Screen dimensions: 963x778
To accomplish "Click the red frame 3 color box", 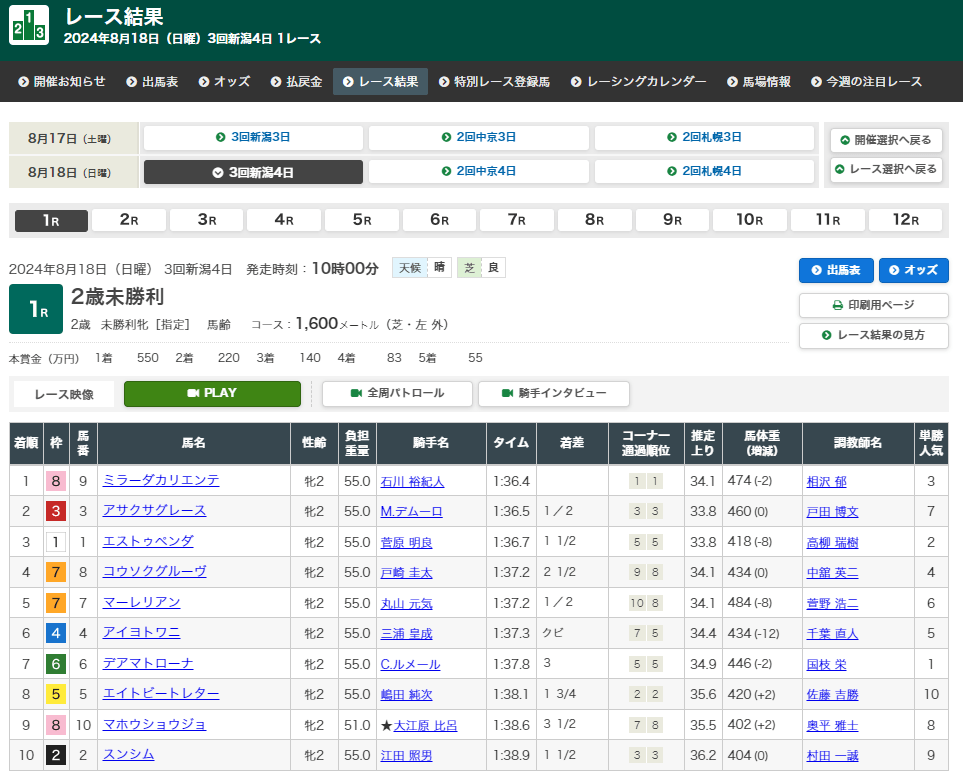I will click(56, 512).
